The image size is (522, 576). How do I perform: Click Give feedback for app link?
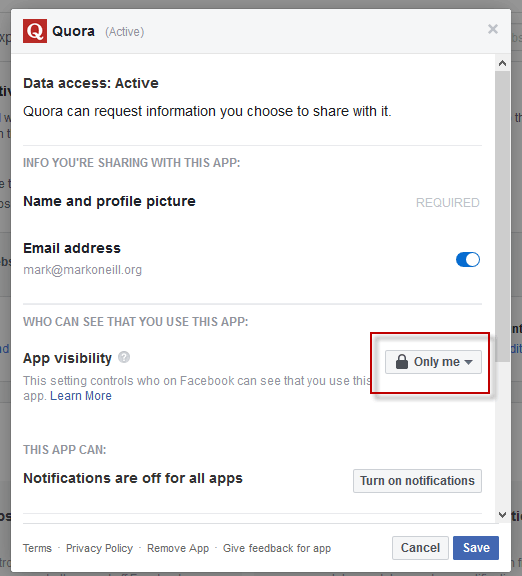[277, 548]
